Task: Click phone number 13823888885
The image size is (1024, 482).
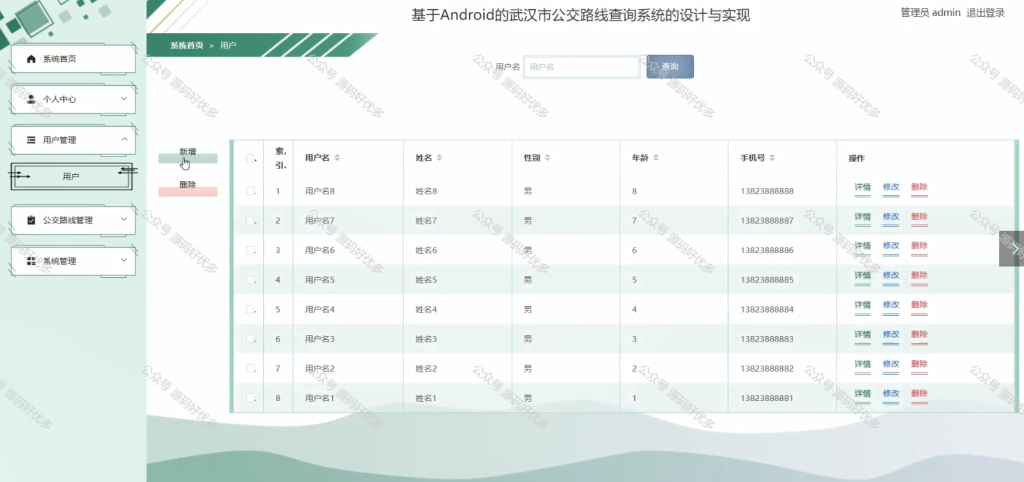Action: [x=767, y=280]
